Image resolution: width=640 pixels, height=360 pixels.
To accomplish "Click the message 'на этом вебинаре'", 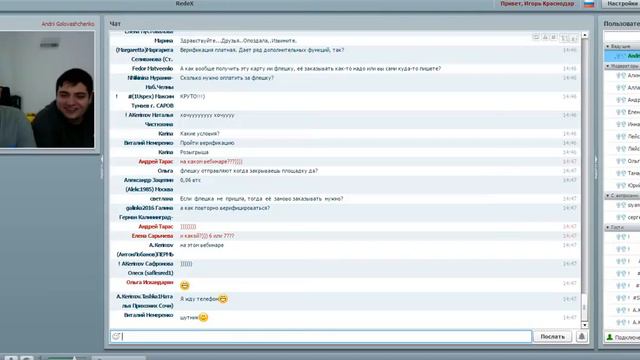I will [202, 245].
